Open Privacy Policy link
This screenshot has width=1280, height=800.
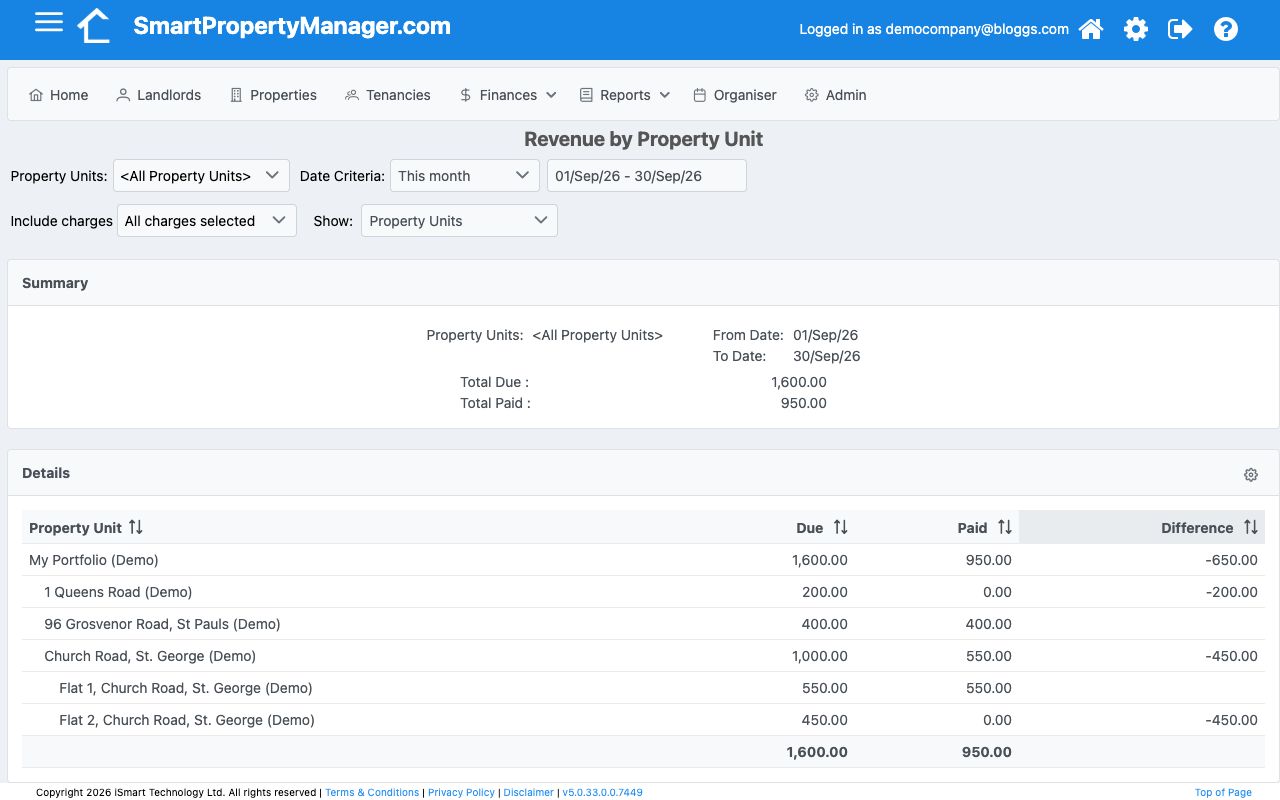pyautogui.click(x=461, y=792)
